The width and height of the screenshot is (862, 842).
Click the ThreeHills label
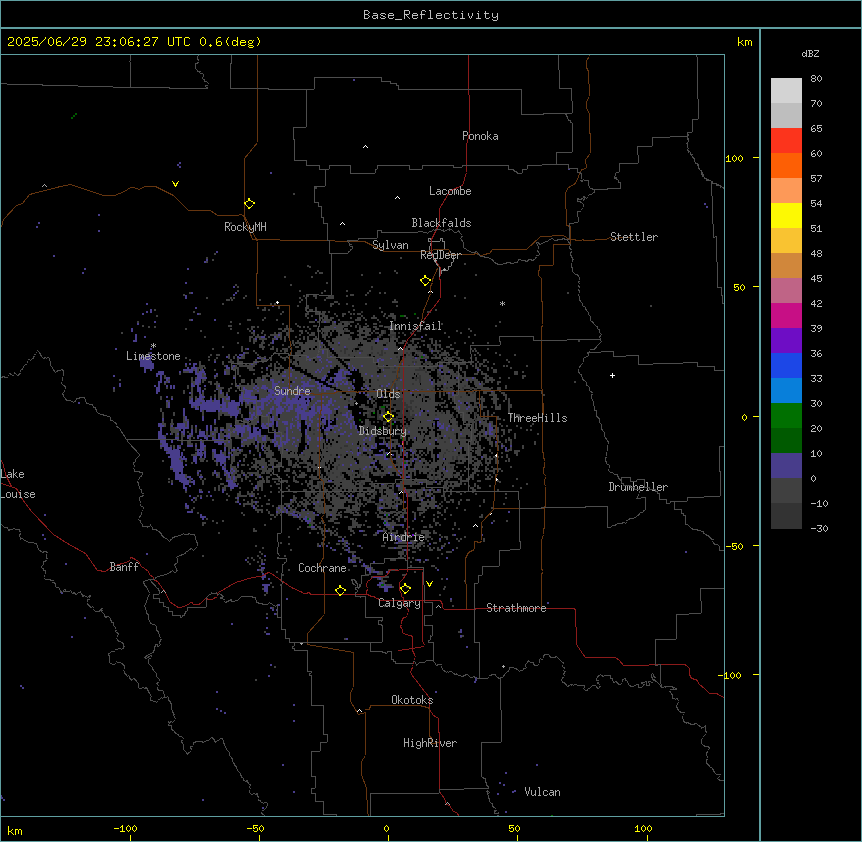(538, 418)
